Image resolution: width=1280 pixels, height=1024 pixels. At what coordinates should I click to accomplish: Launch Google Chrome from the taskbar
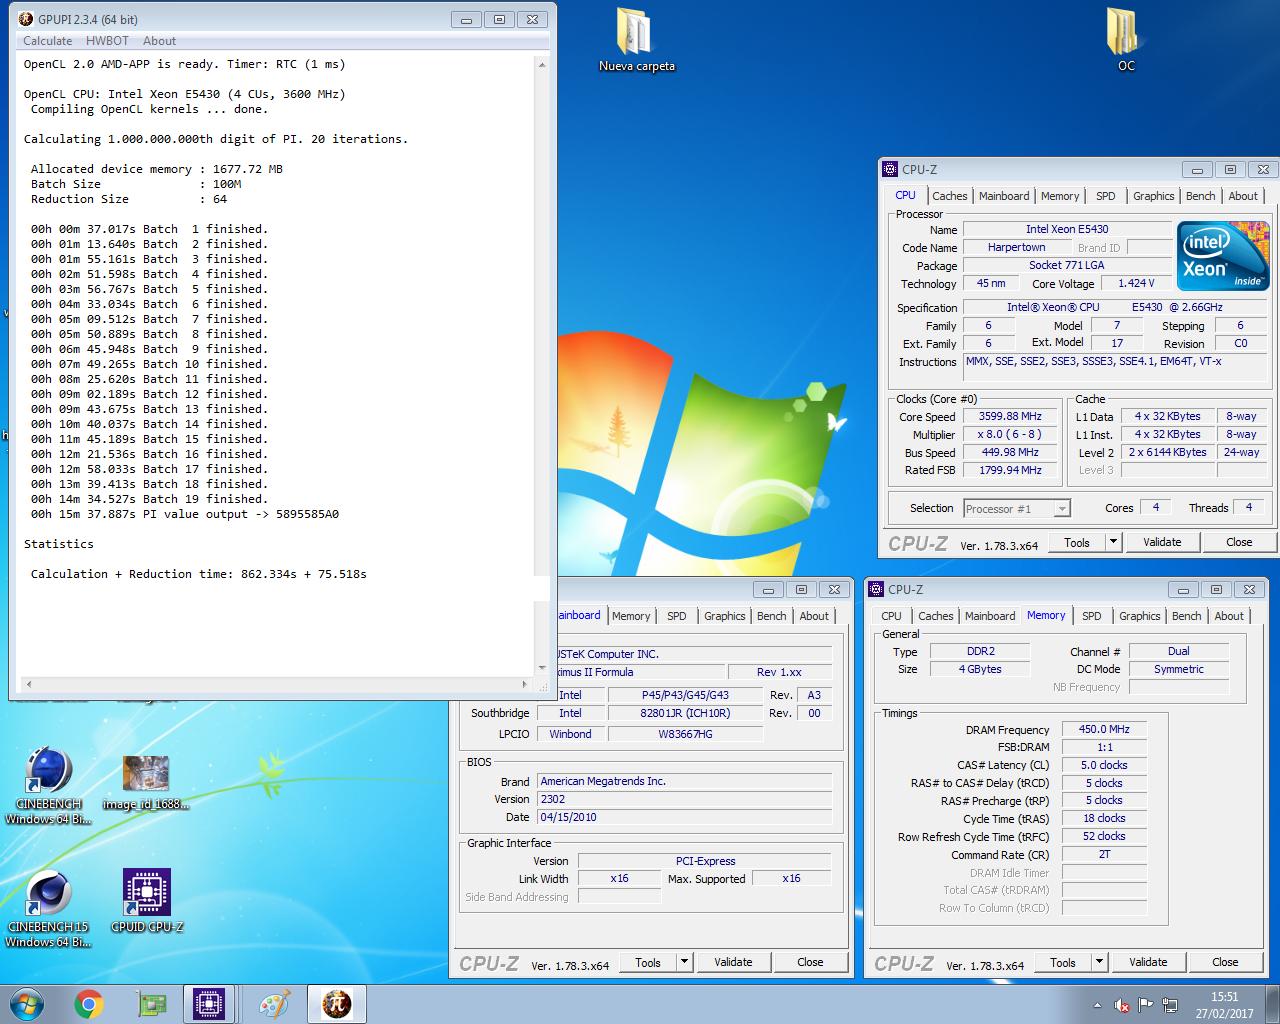[89, 1004]
